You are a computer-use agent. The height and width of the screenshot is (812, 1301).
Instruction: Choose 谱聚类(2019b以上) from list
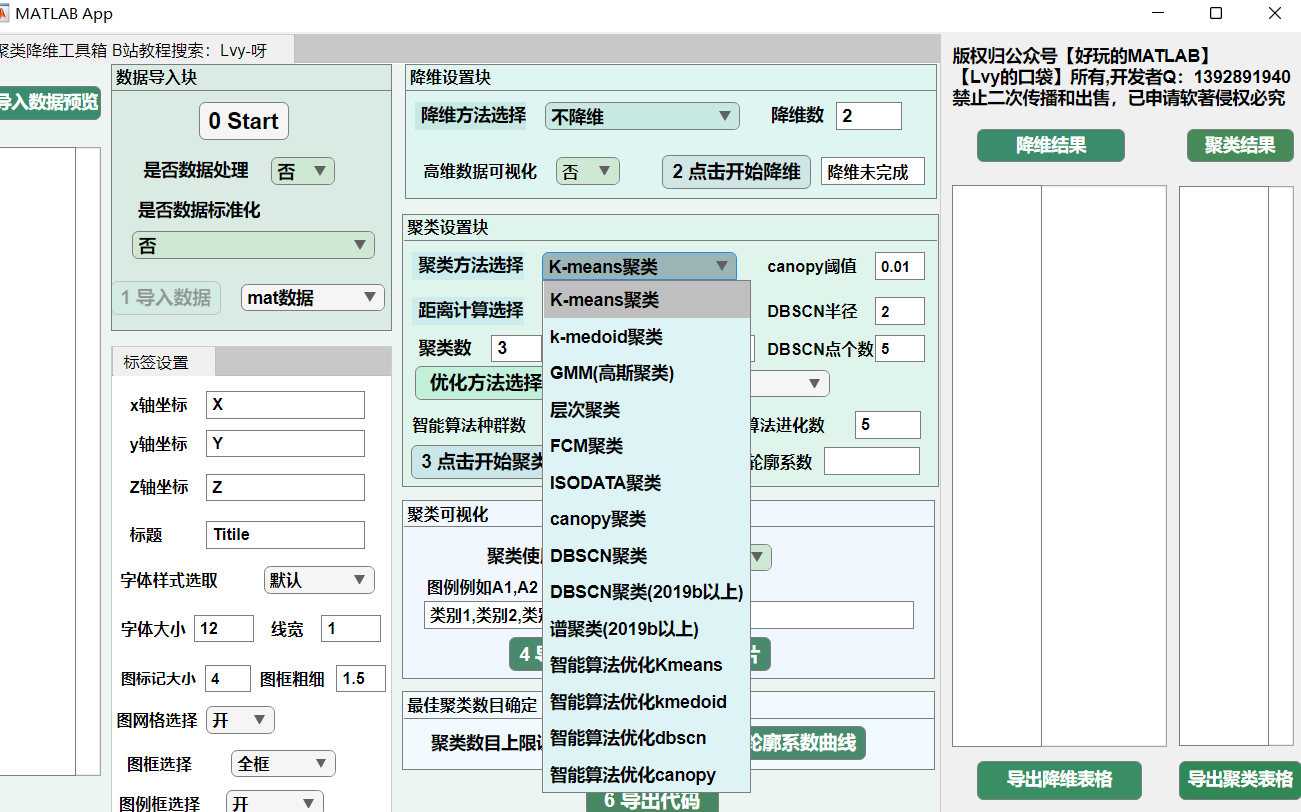coord(624,629)
